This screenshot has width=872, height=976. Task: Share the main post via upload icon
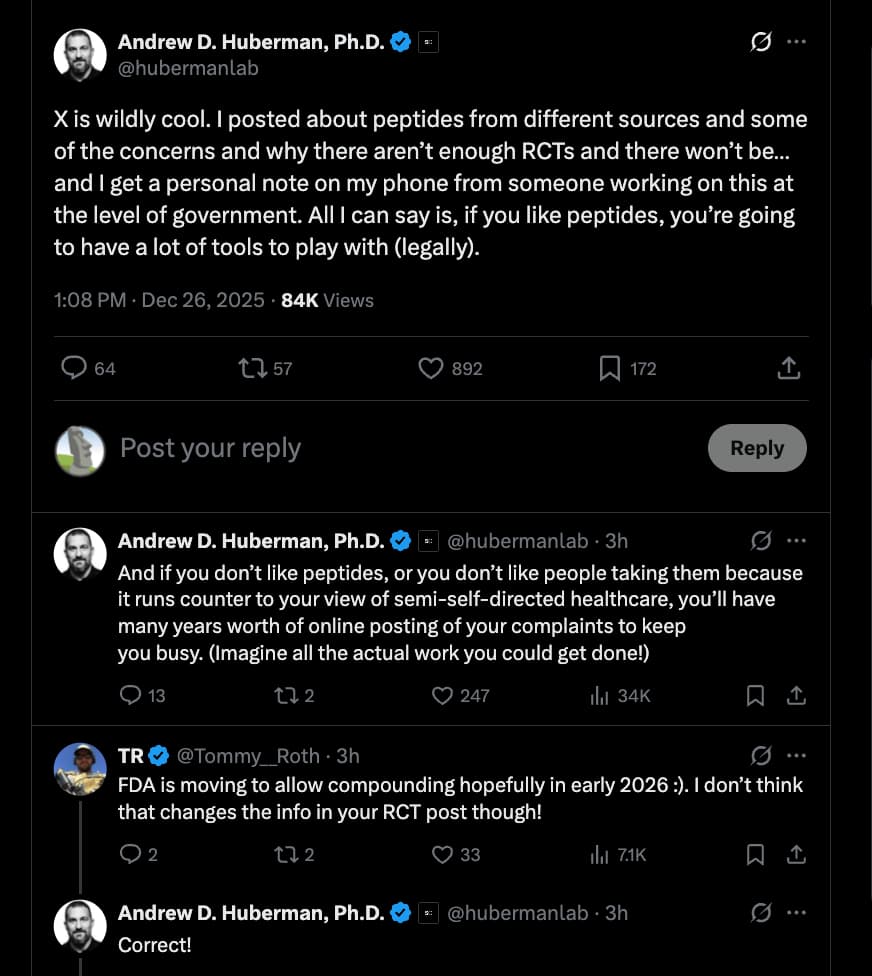tap(788, 369)
